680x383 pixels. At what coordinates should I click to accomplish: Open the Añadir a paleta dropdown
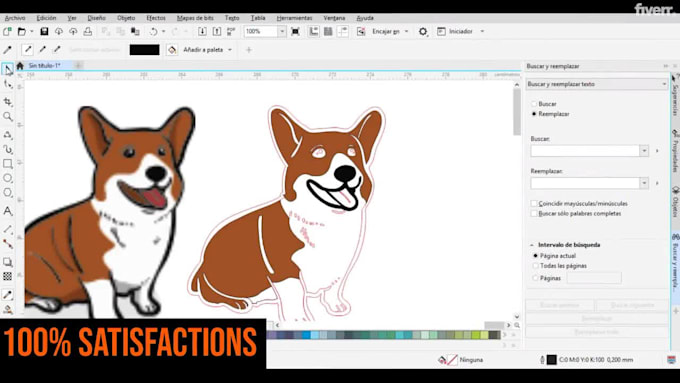230,50
